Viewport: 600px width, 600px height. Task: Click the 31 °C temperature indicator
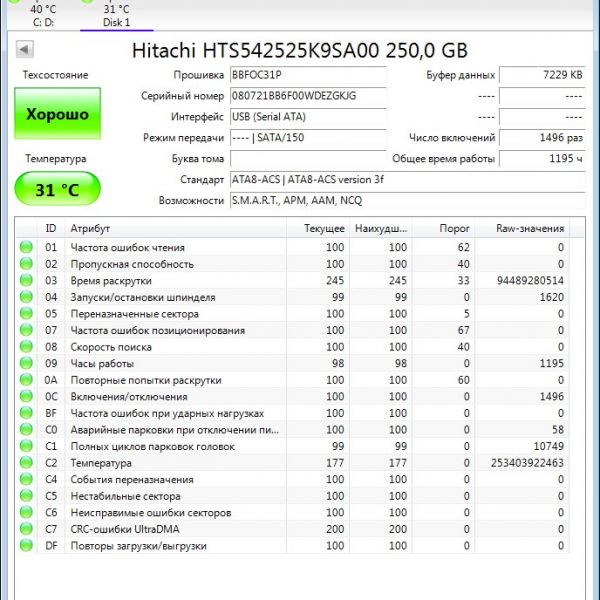(x=57, y=189)
